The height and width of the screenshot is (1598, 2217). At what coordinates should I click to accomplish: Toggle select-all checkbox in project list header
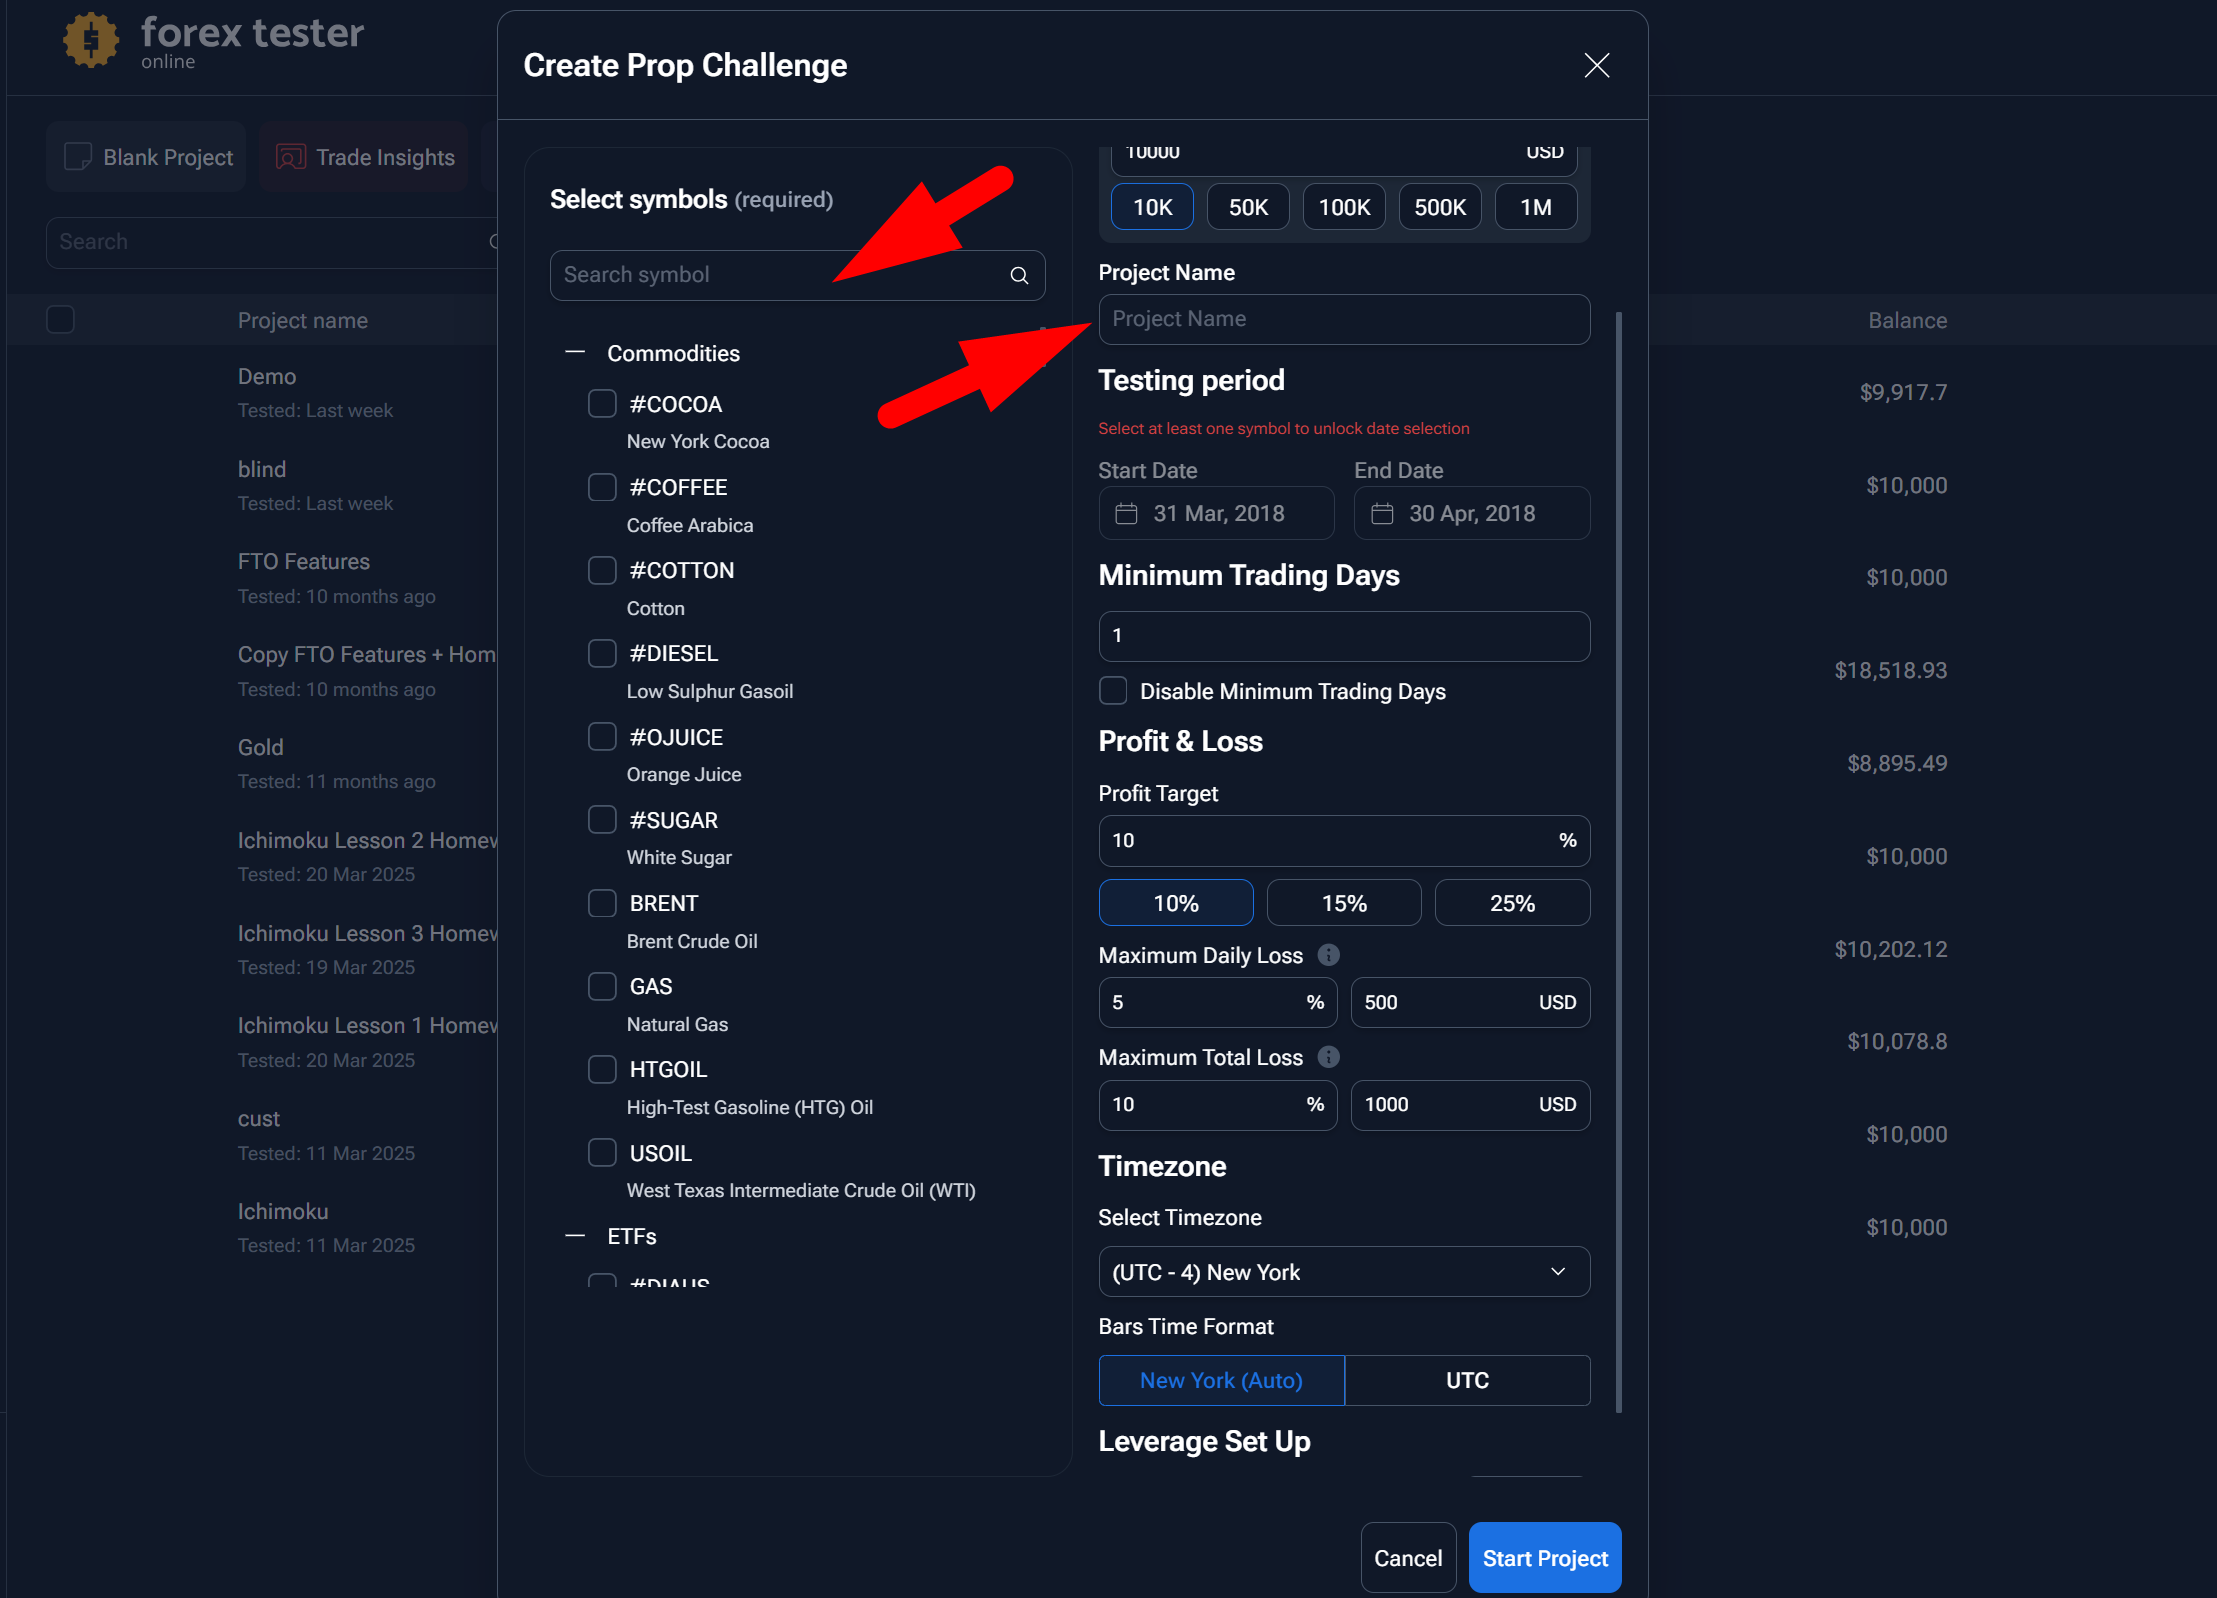(x=61, y=320)
